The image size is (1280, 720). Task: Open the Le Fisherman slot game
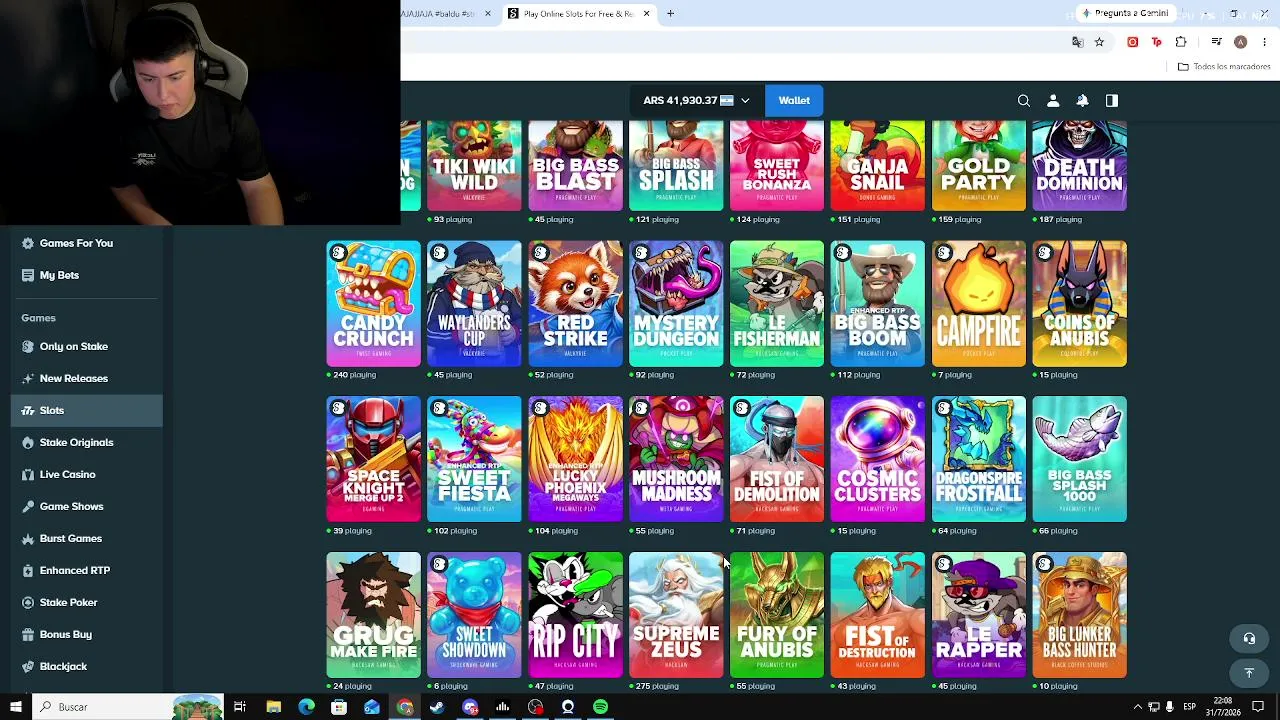point(777,304)
